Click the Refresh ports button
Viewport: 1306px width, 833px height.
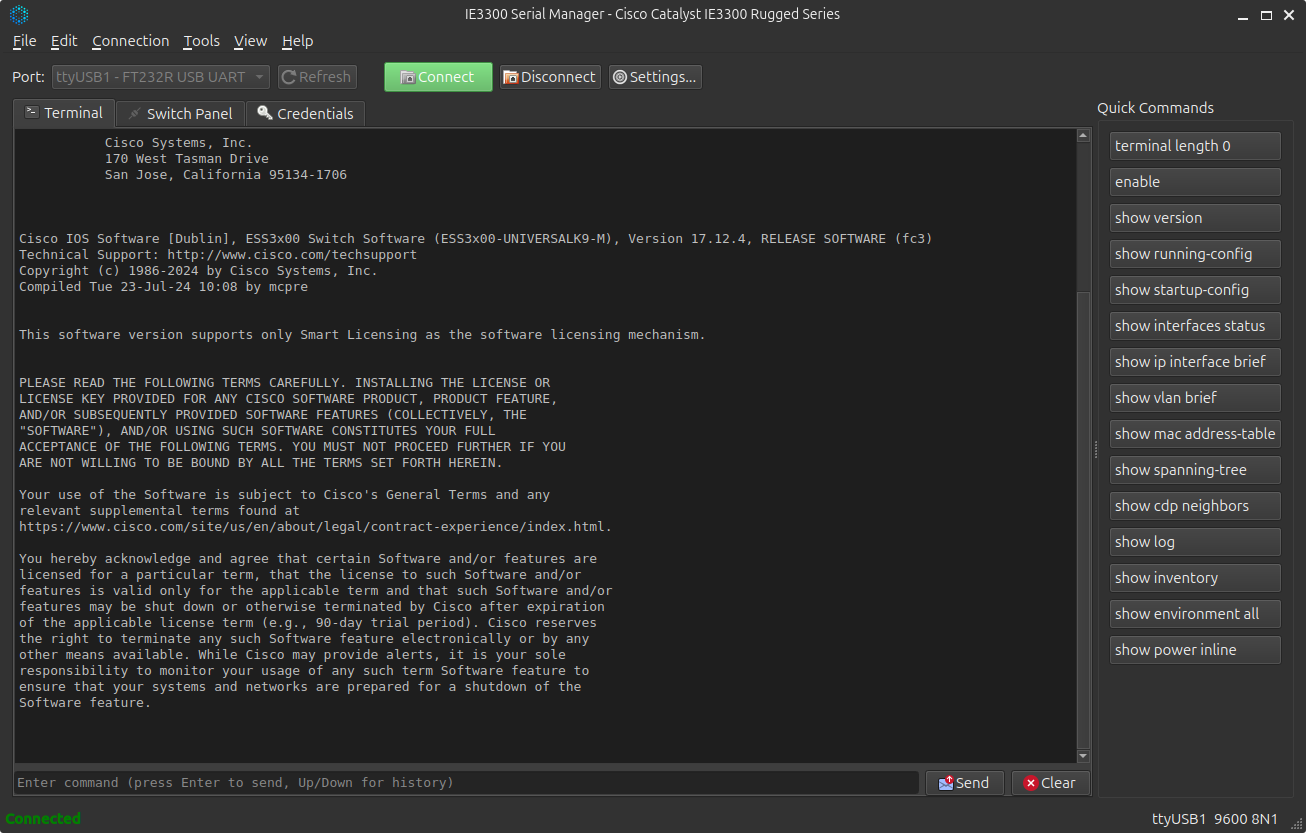click(x=315, y=77)
